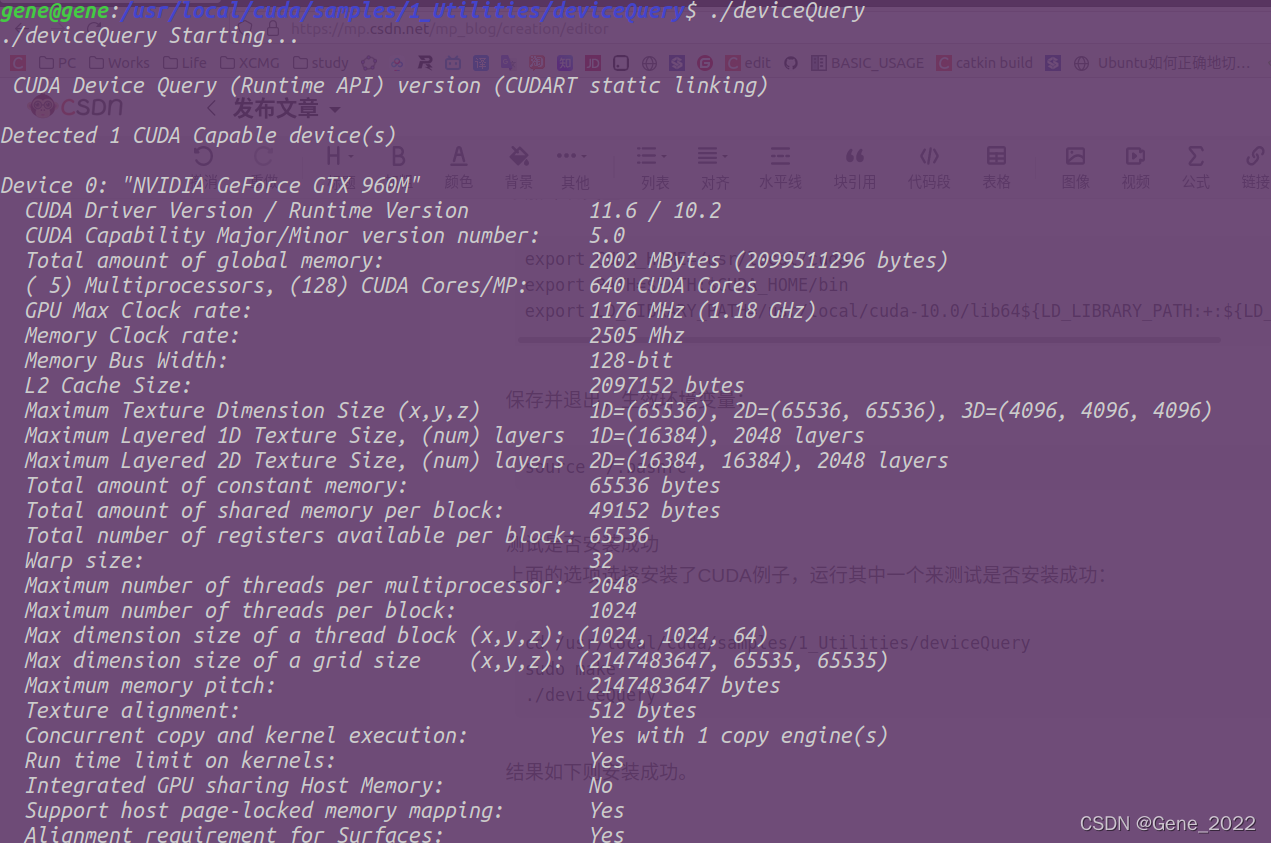Open the Works bookmark folder
Screen dimensions: 1271x843
119,63
